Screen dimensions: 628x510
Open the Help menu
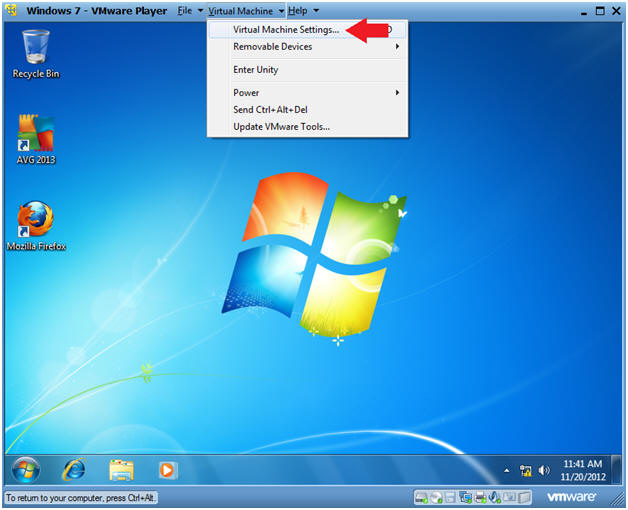click(303, 11)
